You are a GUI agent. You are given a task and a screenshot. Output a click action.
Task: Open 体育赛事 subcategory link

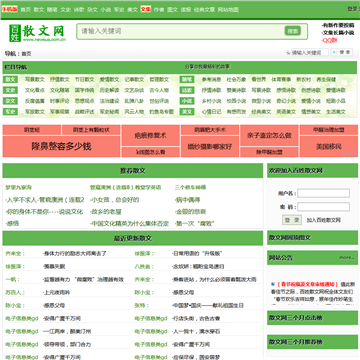point(281,80)
